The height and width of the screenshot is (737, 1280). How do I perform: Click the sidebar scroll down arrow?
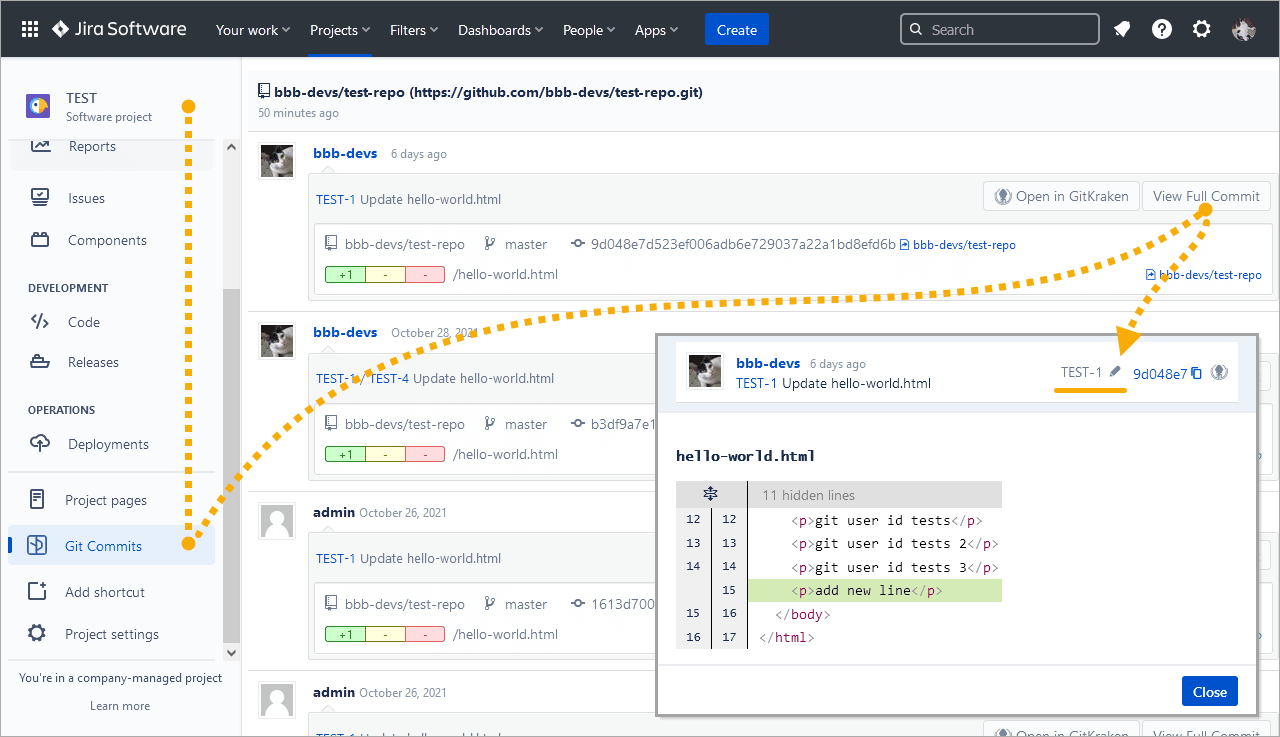pyautogui.click(x=232, y=652)
